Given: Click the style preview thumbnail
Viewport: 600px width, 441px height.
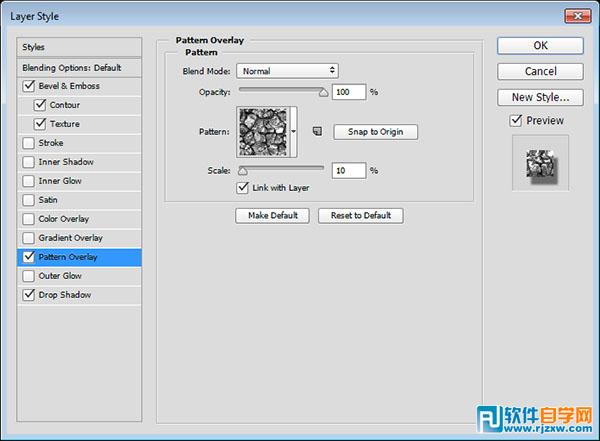Looking at the screenshot, I should tap(541, 163).
